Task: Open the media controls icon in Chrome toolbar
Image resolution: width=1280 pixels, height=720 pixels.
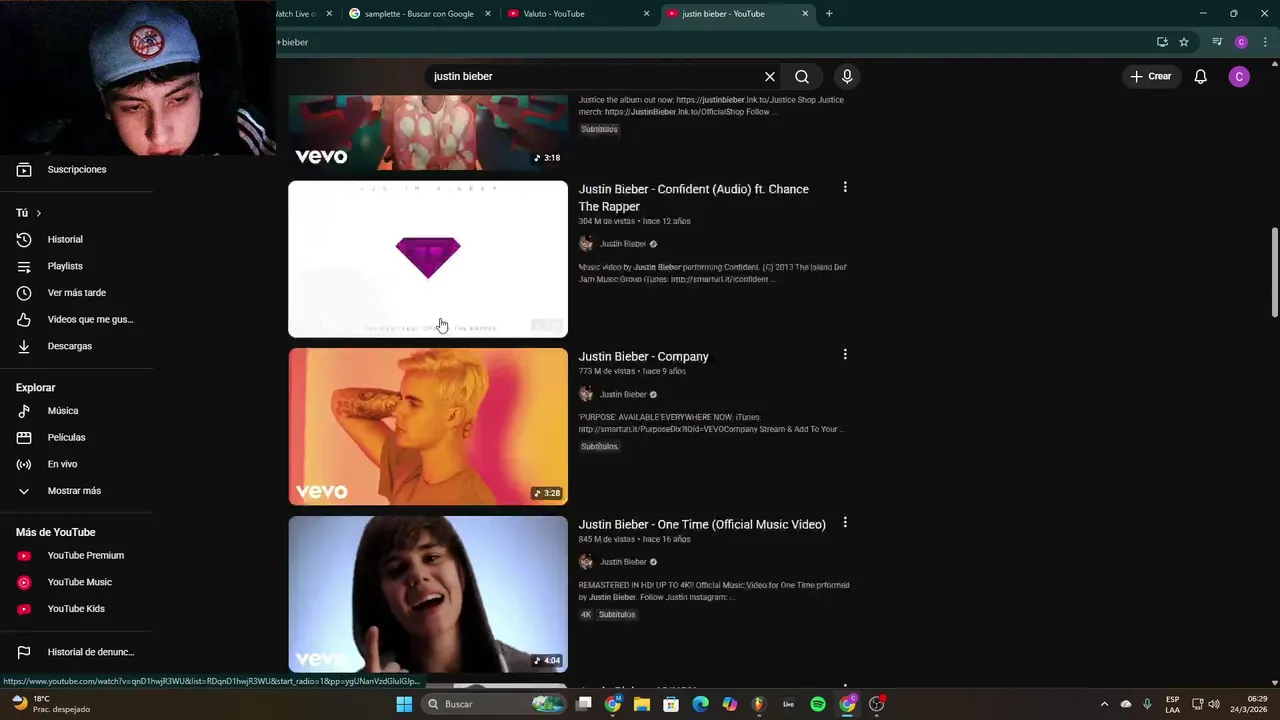Action: 1217,42
